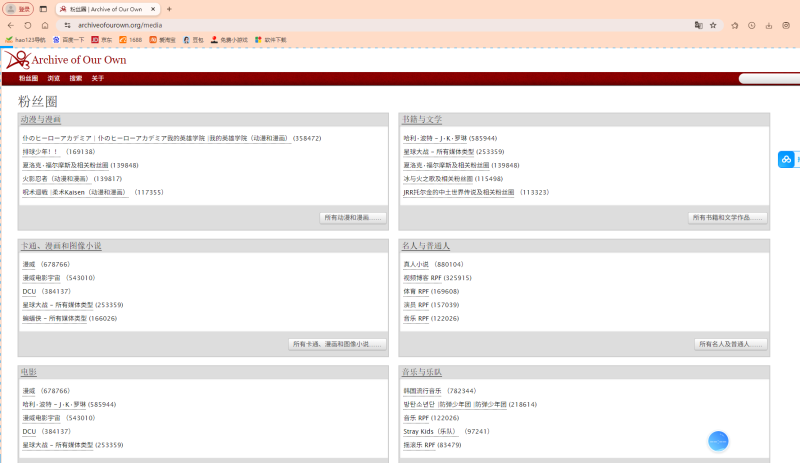Open the tab overview panel icon
Image resolution: width=800 pixels, height=463 pixels.
click(43, 9)
